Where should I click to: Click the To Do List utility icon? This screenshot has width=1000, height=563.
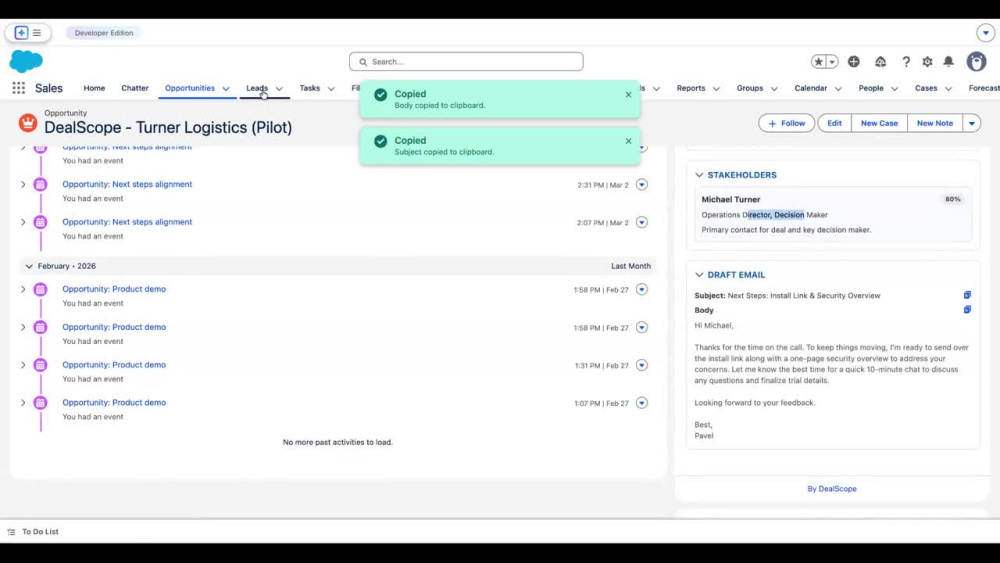(x=11, y=532)
